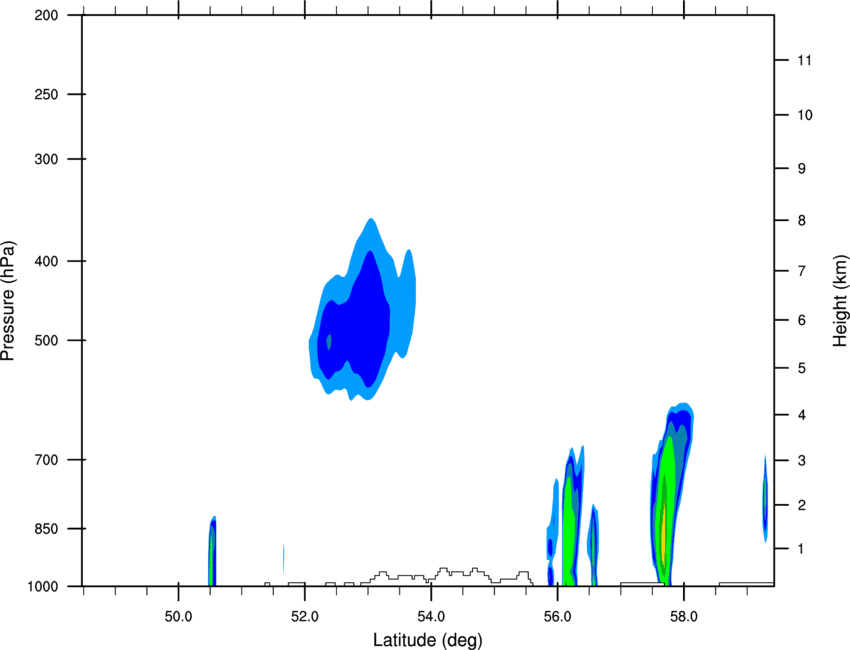Image resolution: width=850 pixels, height=650 pixels.
Task: Click the 10 km height tick label
Action: click(805, 115)
